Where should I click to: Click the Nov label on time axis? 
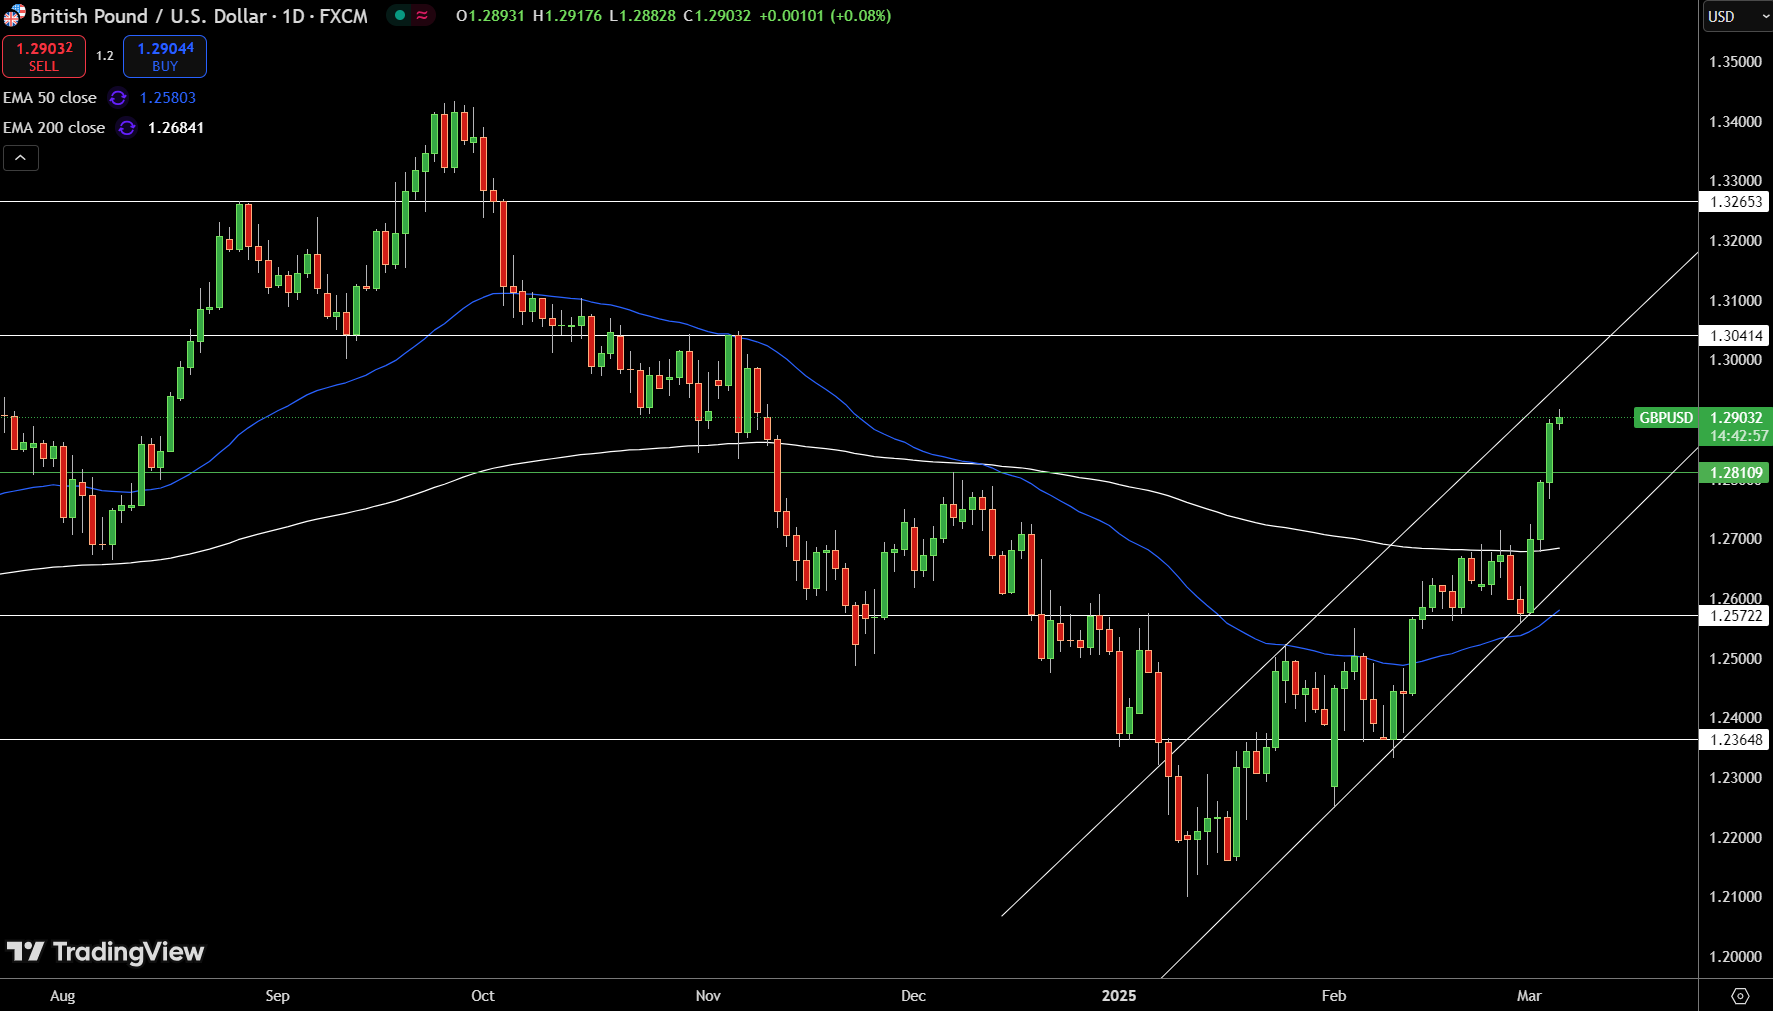(708, 996)
